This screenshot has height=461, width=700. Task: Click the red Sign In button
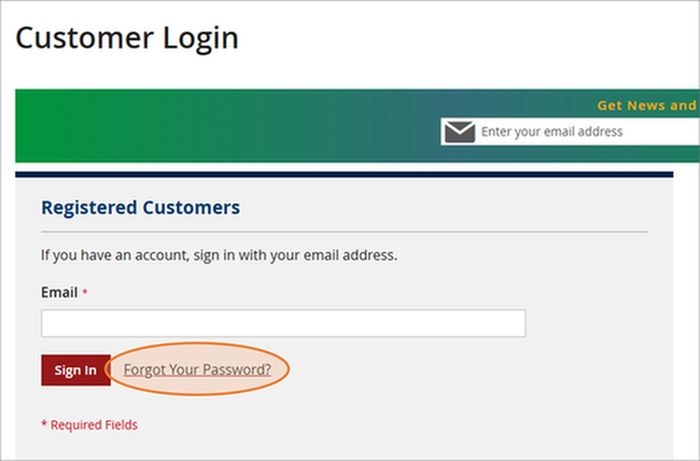(76, 370)
